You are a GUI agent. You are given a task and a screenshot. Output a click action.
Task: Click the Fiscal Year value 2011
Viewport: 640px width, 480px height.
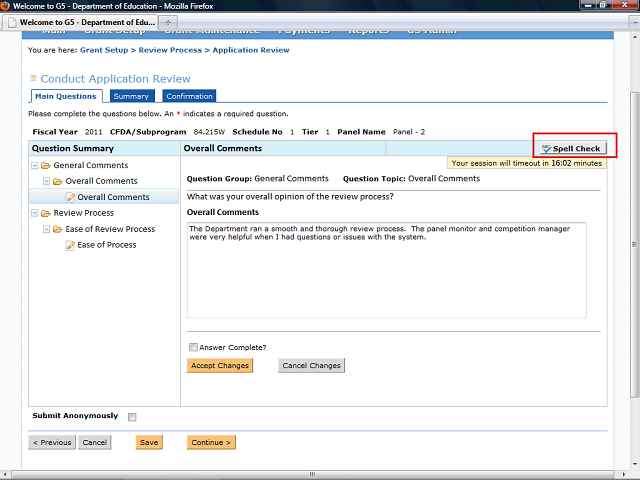(93, 132)
